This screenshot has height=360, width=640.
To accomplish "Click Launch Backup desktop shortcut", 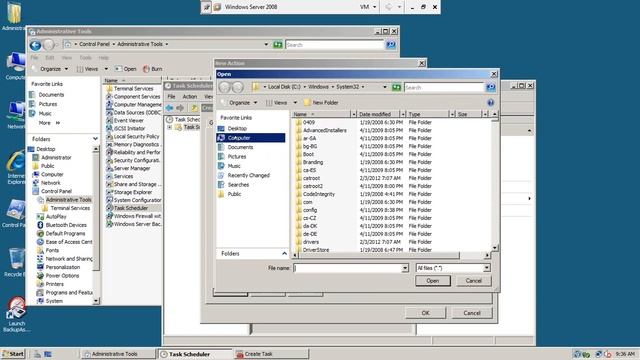I will [16, 314].
